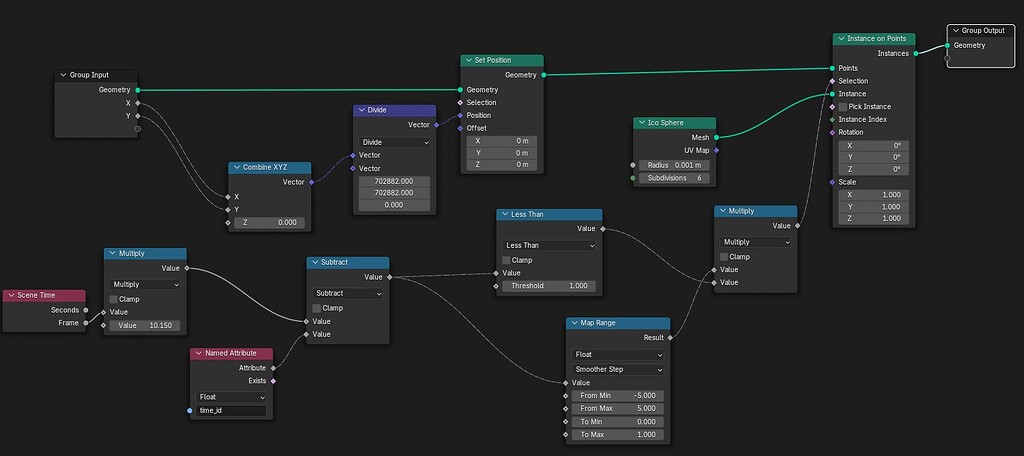Click Set Position Offset X 0 m field
1024x456 pixels.
click(x=502, y=140)
